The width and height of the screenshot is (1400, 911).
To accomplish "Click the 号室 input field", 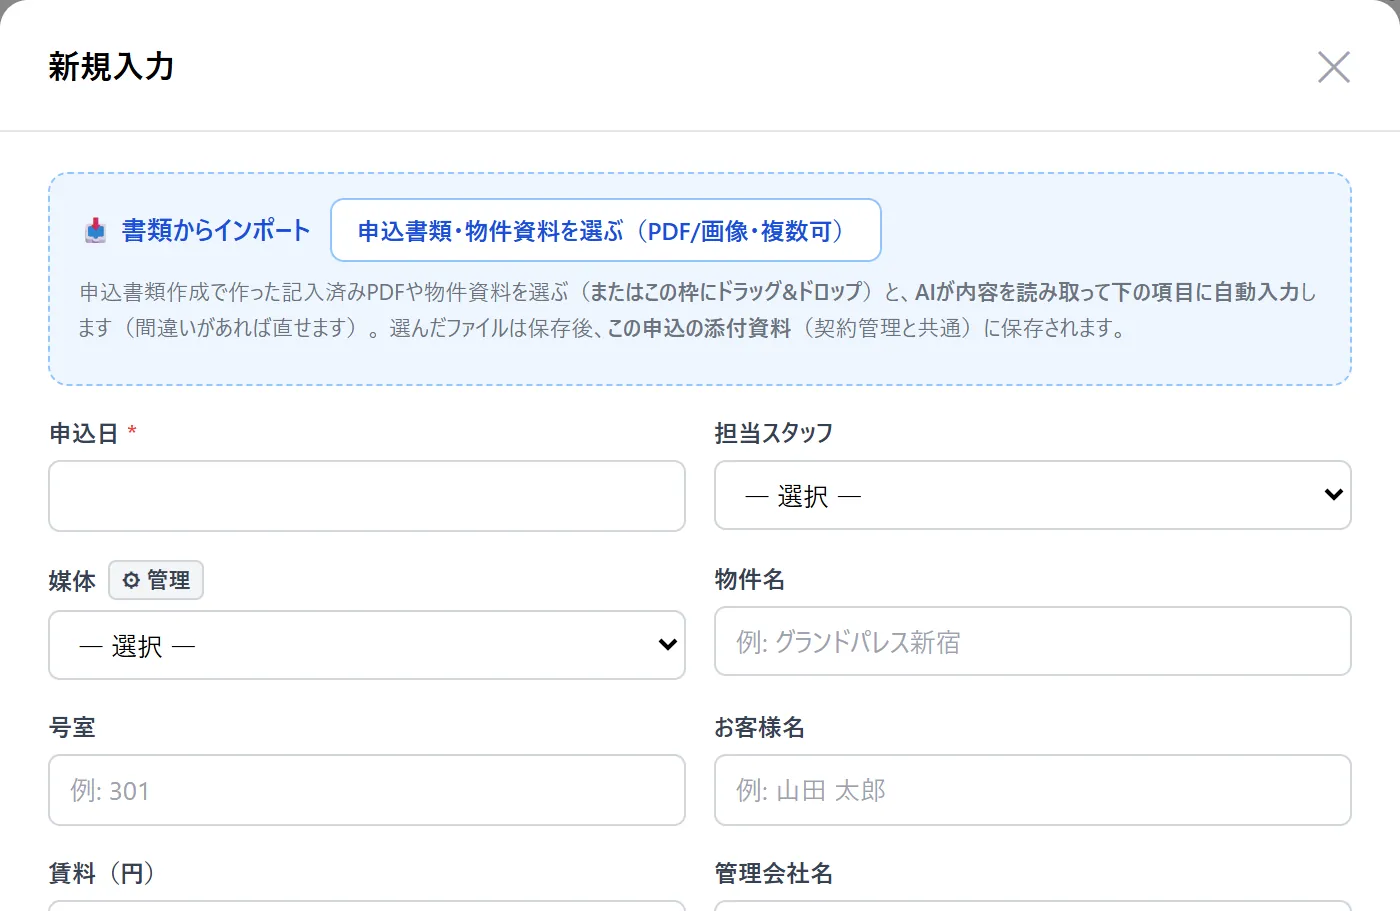I will click(x=367, y=790).
